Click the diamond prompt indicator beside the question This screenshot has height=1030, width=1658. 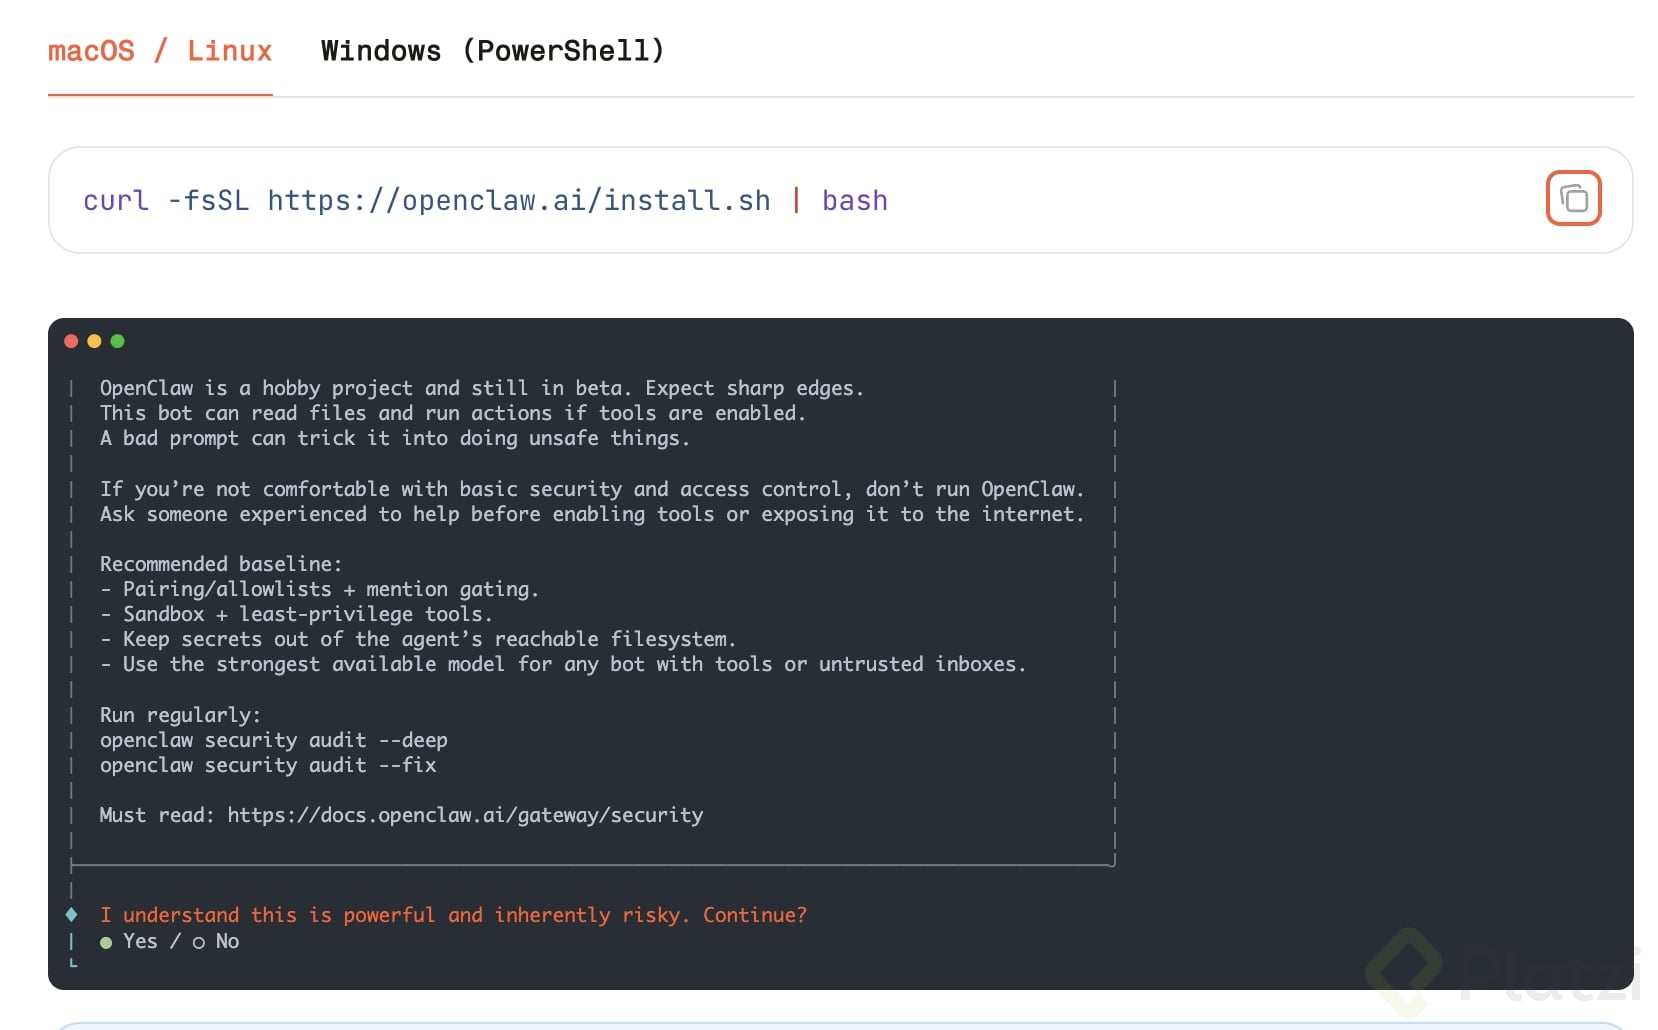(70, 914)
